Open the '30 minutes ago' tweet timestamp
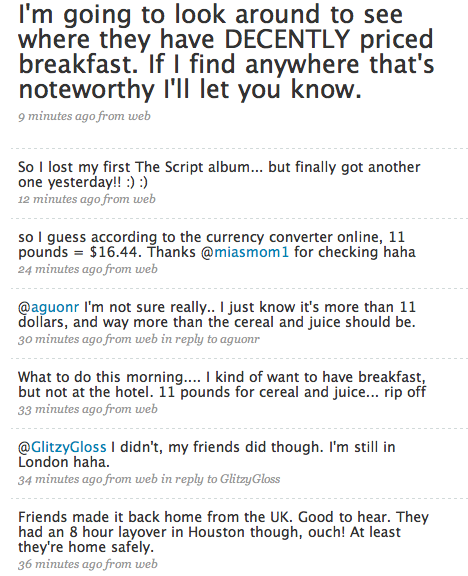Screen dimensions: 468x576 [x=61, y=339]
